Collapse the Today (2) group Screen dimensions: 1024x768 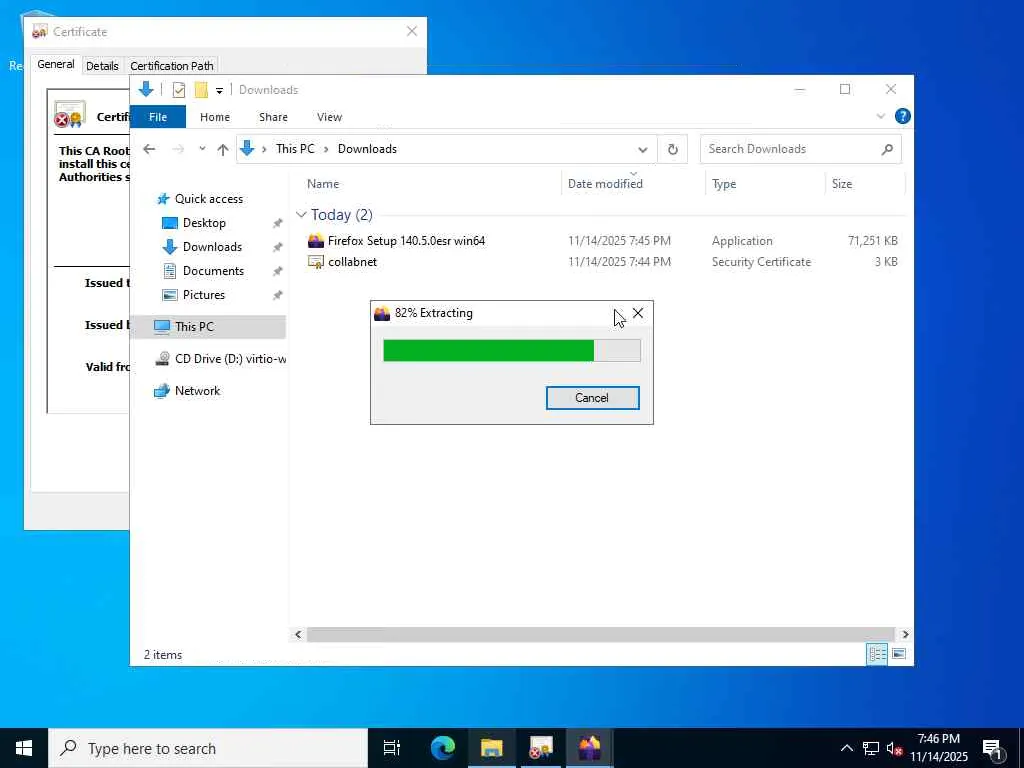[x=301, y=215]
